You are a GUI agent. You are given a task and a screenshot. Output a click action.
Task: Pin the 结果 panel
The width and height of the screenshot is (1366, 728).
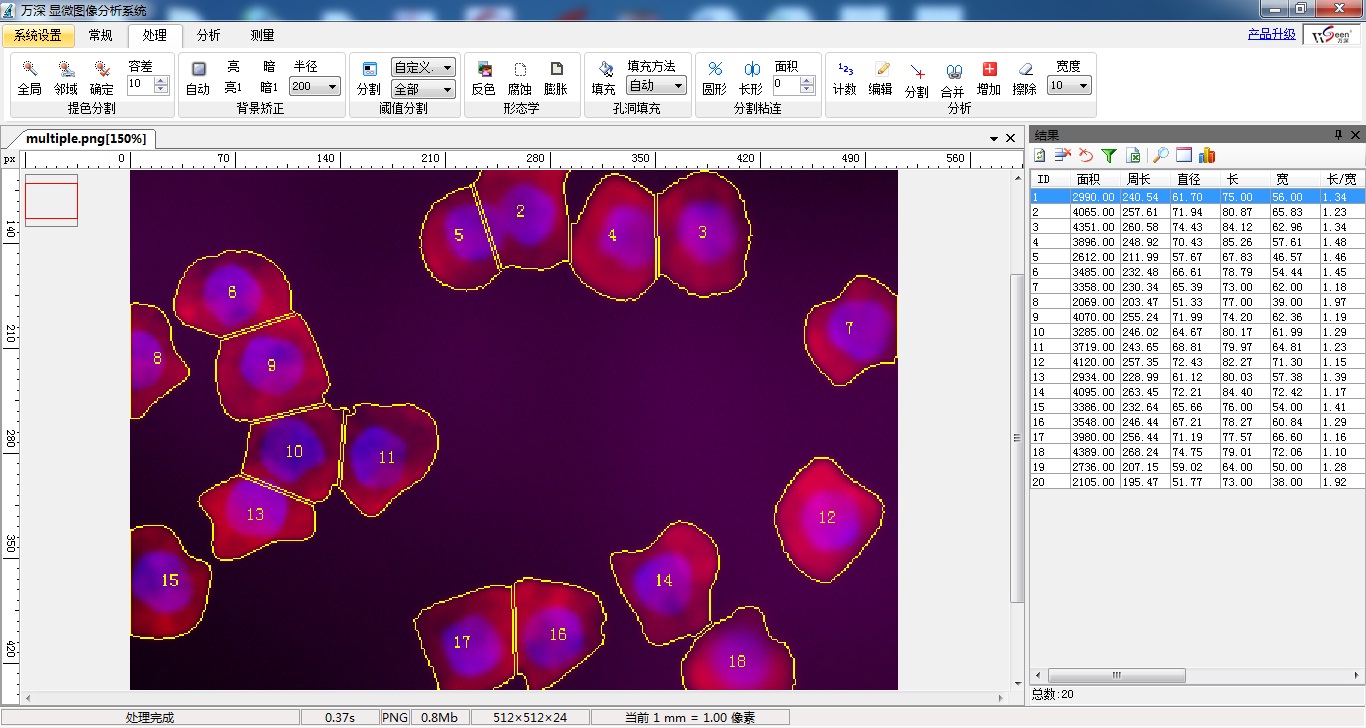[x=1339, y=135]
